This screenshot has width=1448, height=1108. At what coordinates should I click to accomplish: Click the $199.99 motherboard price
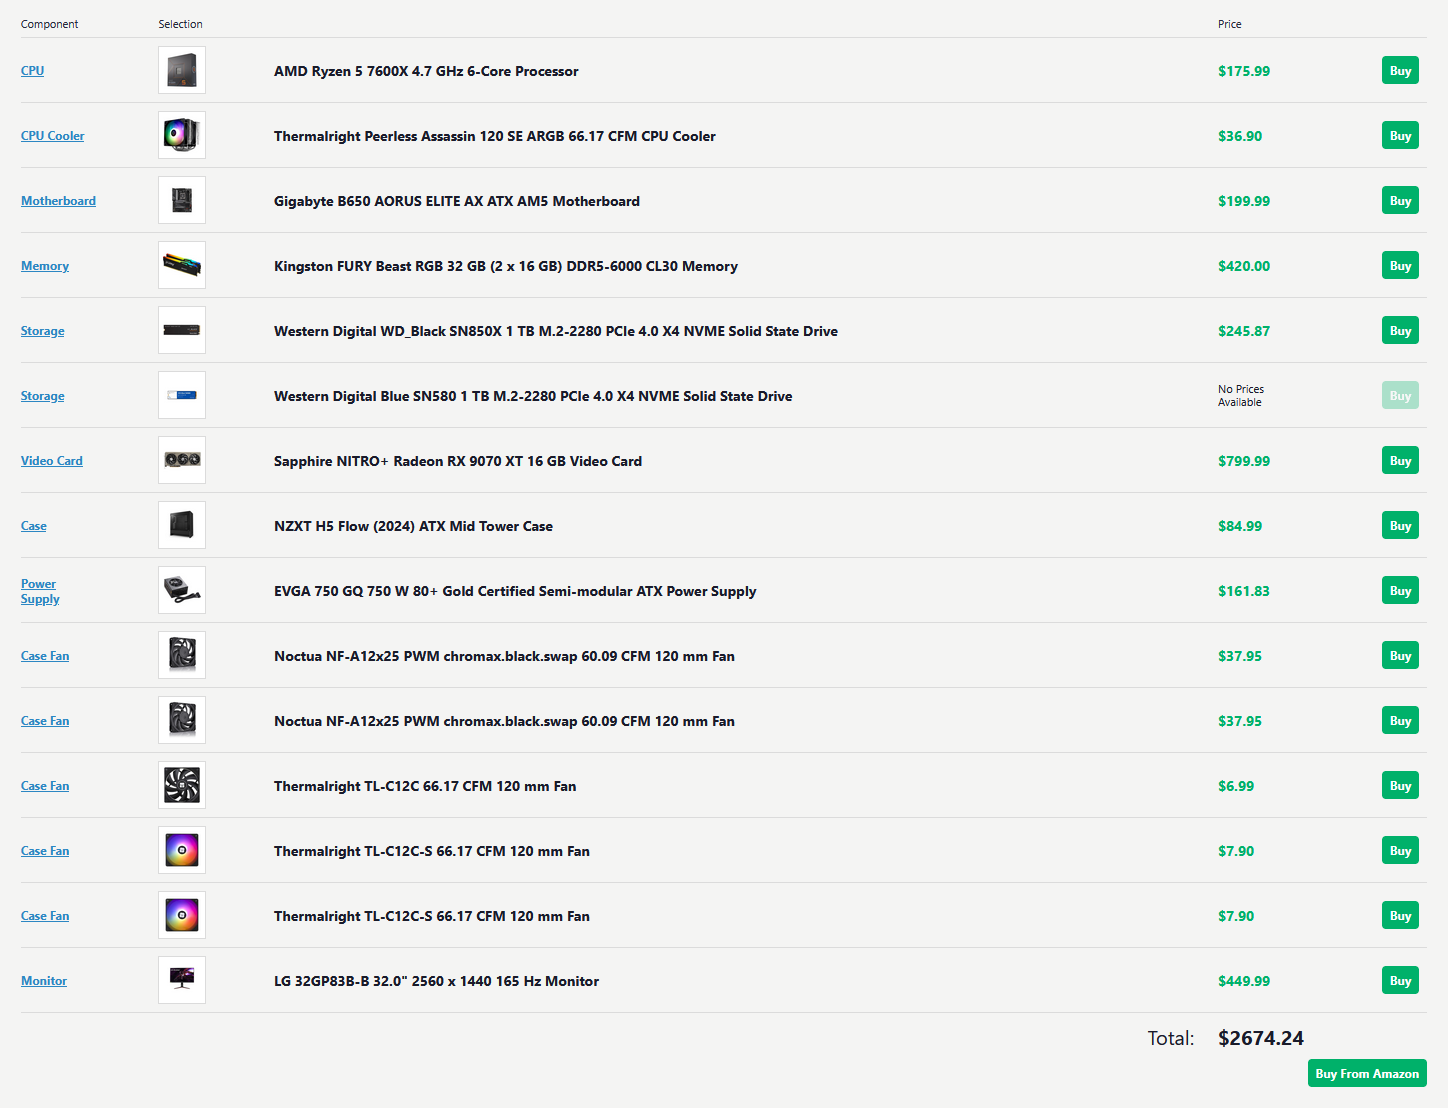coord(1244,201)
